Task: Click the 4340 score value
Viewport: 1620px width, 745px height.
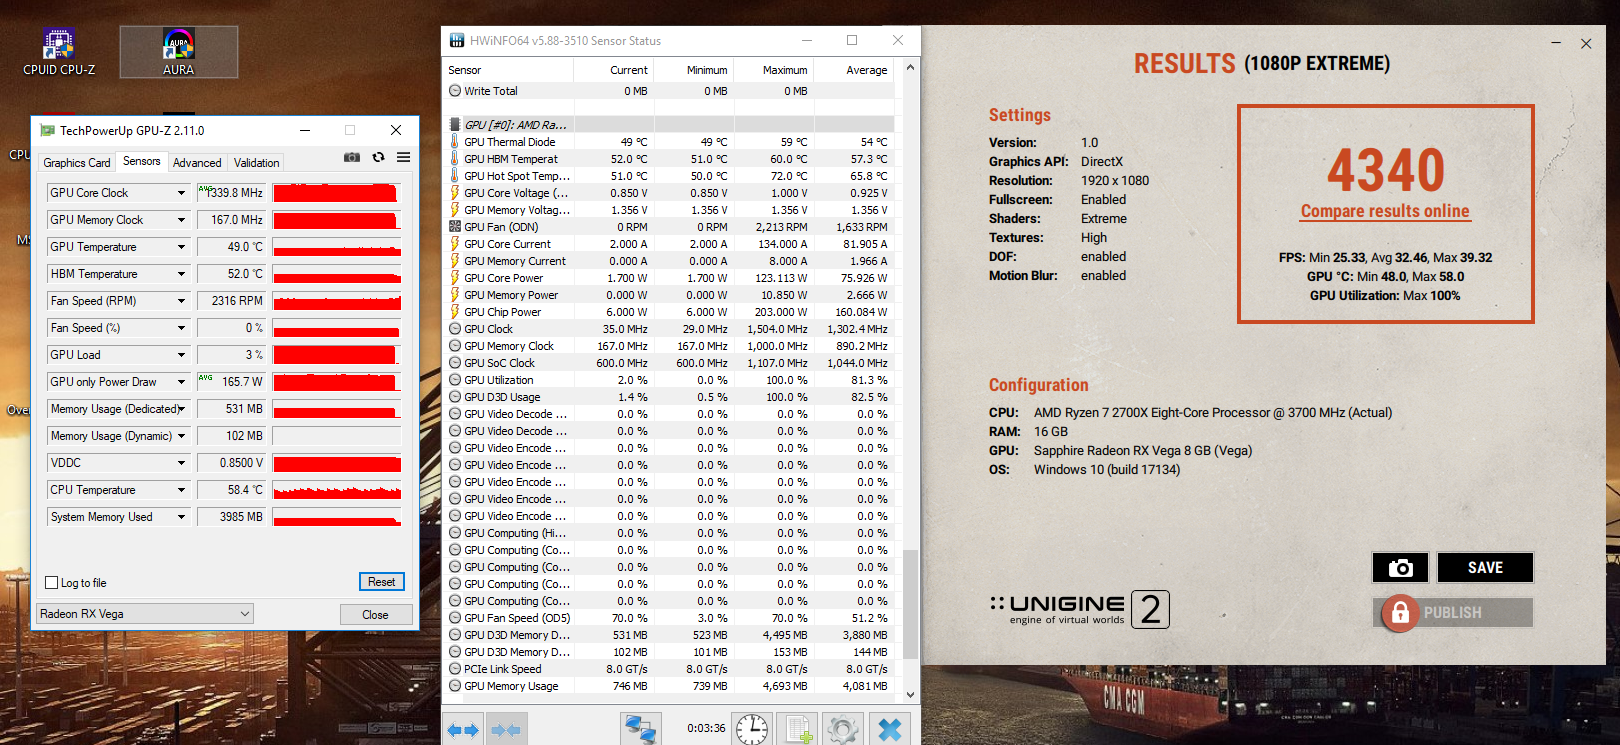Action: (x=1385, y=170)
